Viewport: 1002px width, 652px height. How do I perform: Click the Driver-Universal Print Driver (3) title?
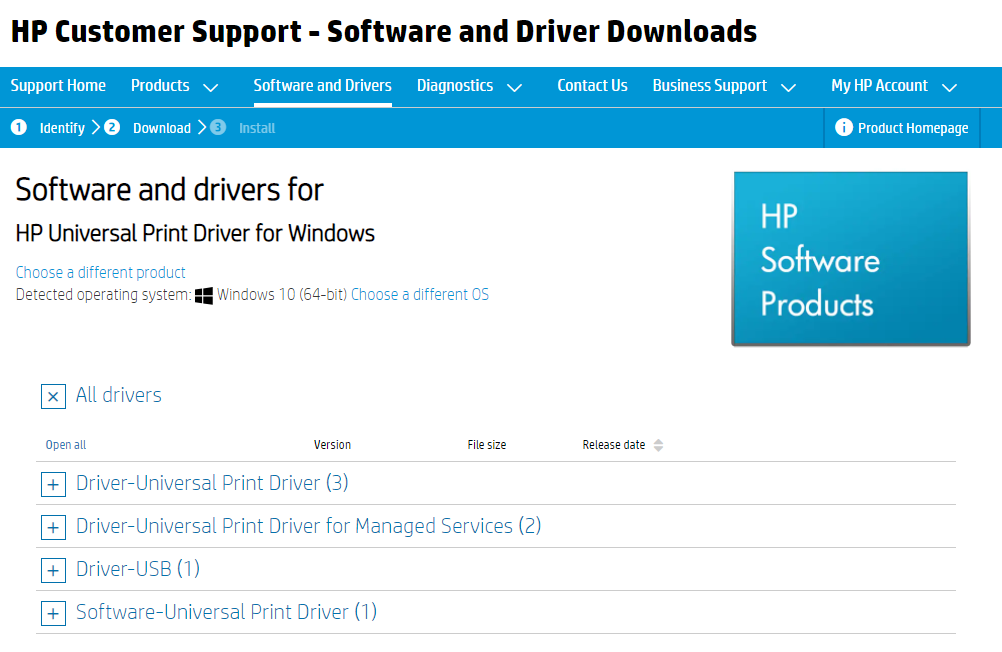[x=212, y=483]
